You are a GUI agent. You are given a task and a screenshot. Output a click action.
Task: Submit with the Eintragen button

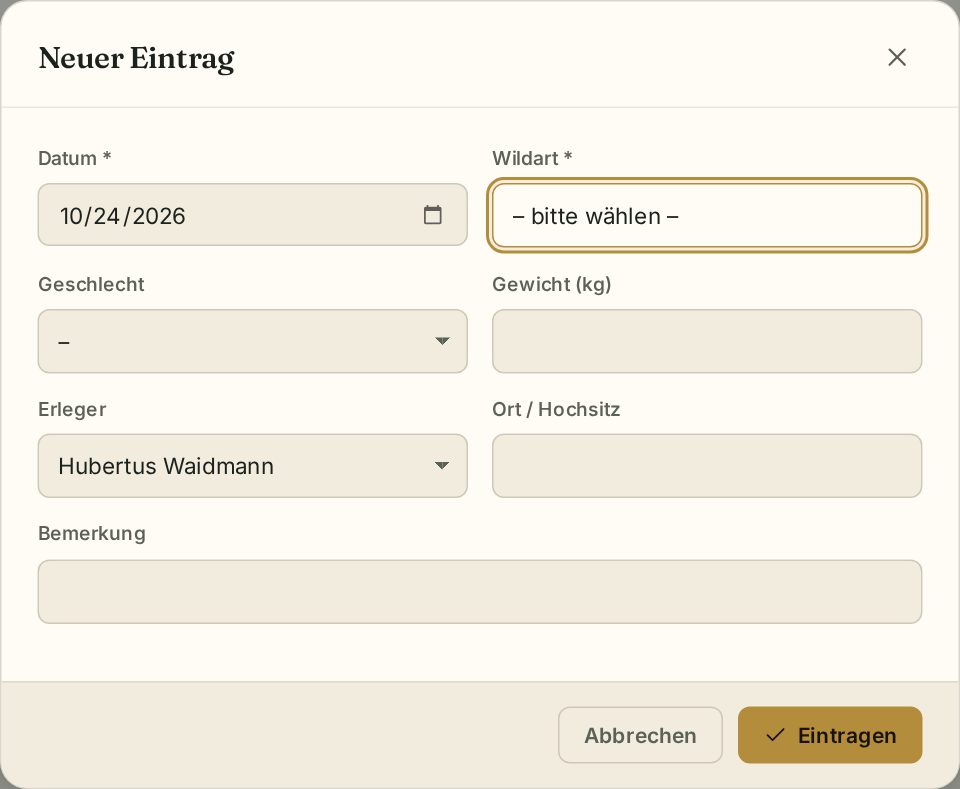(x=830, y=735)
